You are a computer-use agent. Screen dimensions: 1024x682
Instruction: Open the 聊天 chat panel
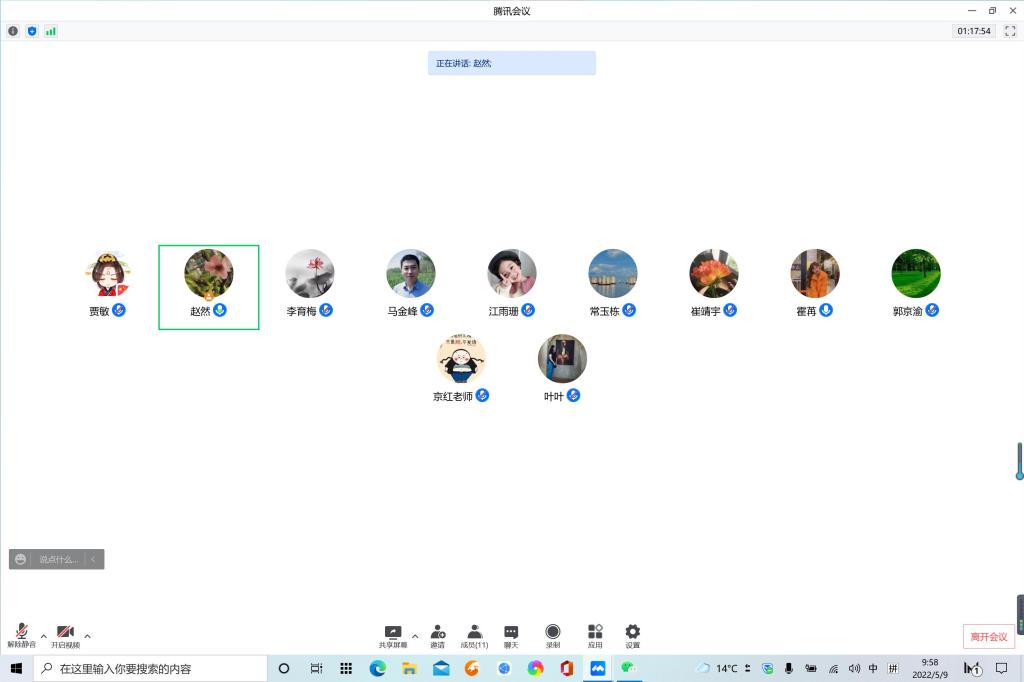point(511,634)
